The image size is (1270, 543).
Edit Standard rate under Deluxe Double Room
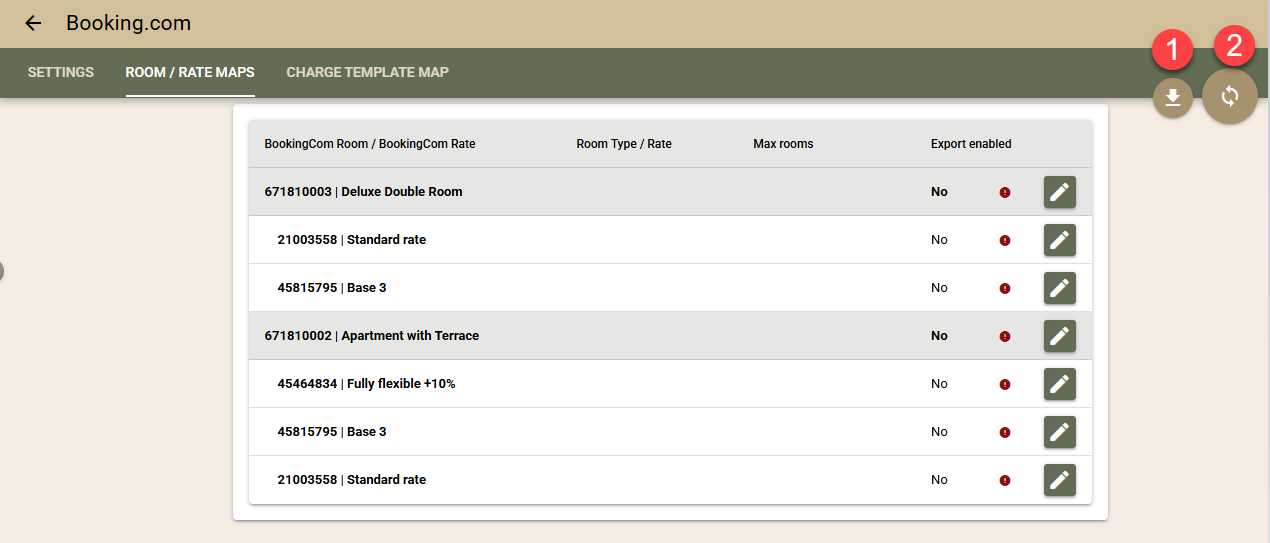point(1060,240)
